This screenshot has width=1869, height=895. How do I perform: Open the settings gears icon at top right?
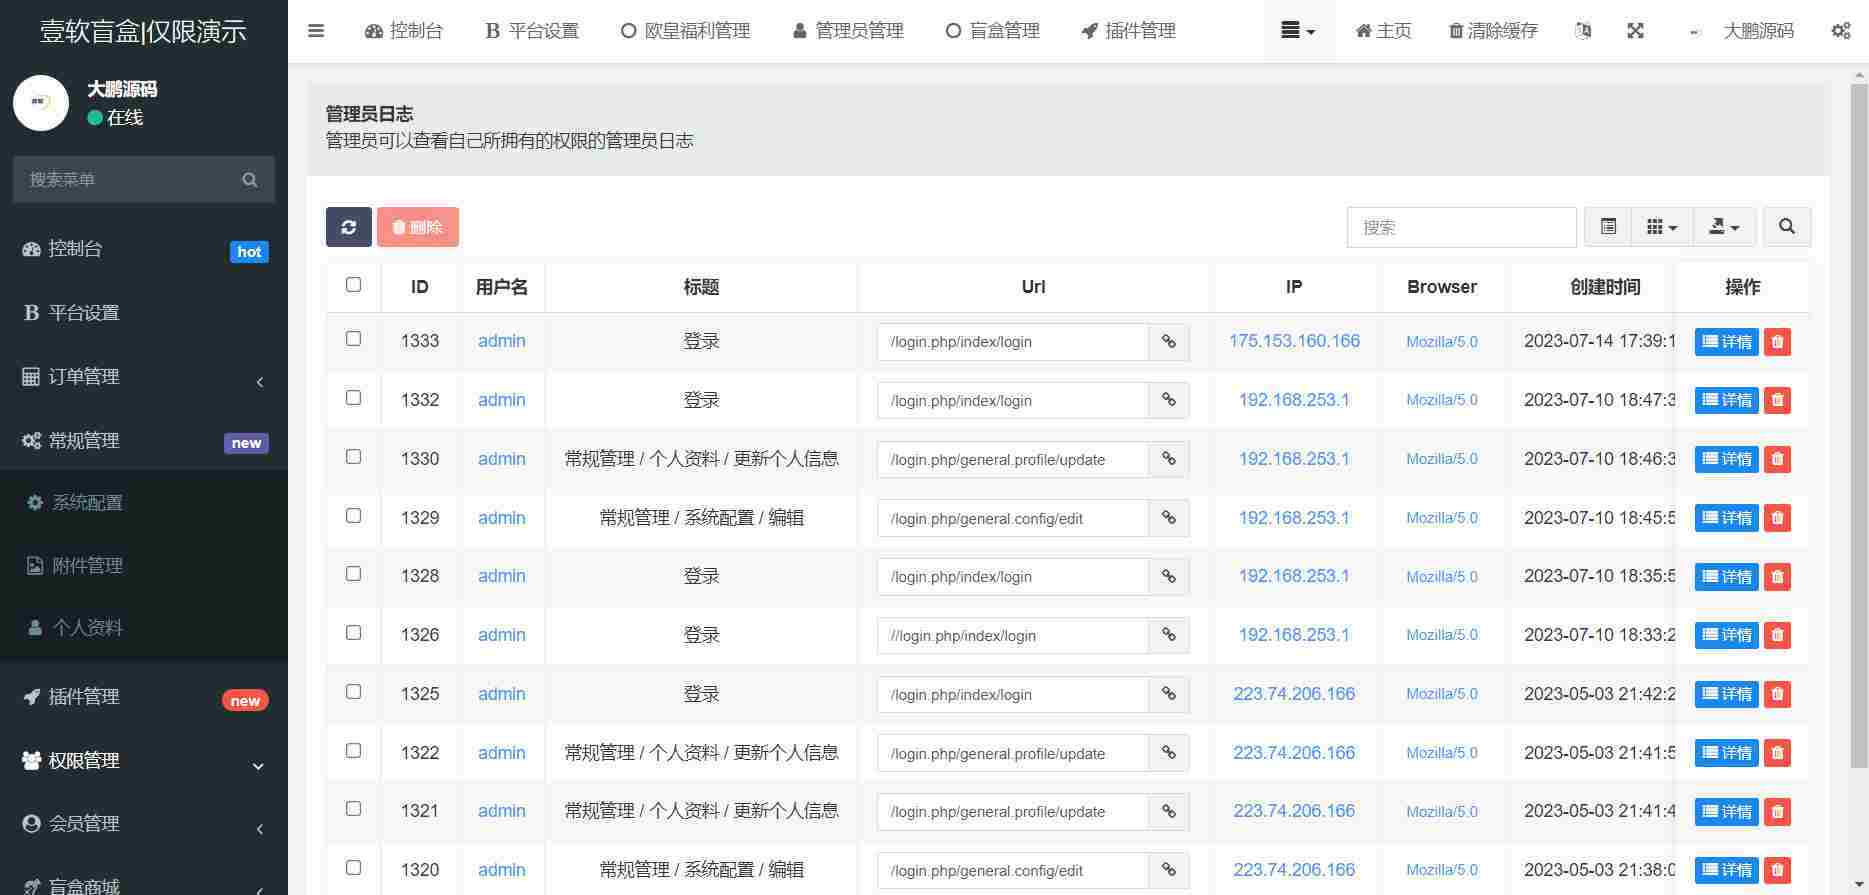tap(1840, 31)
